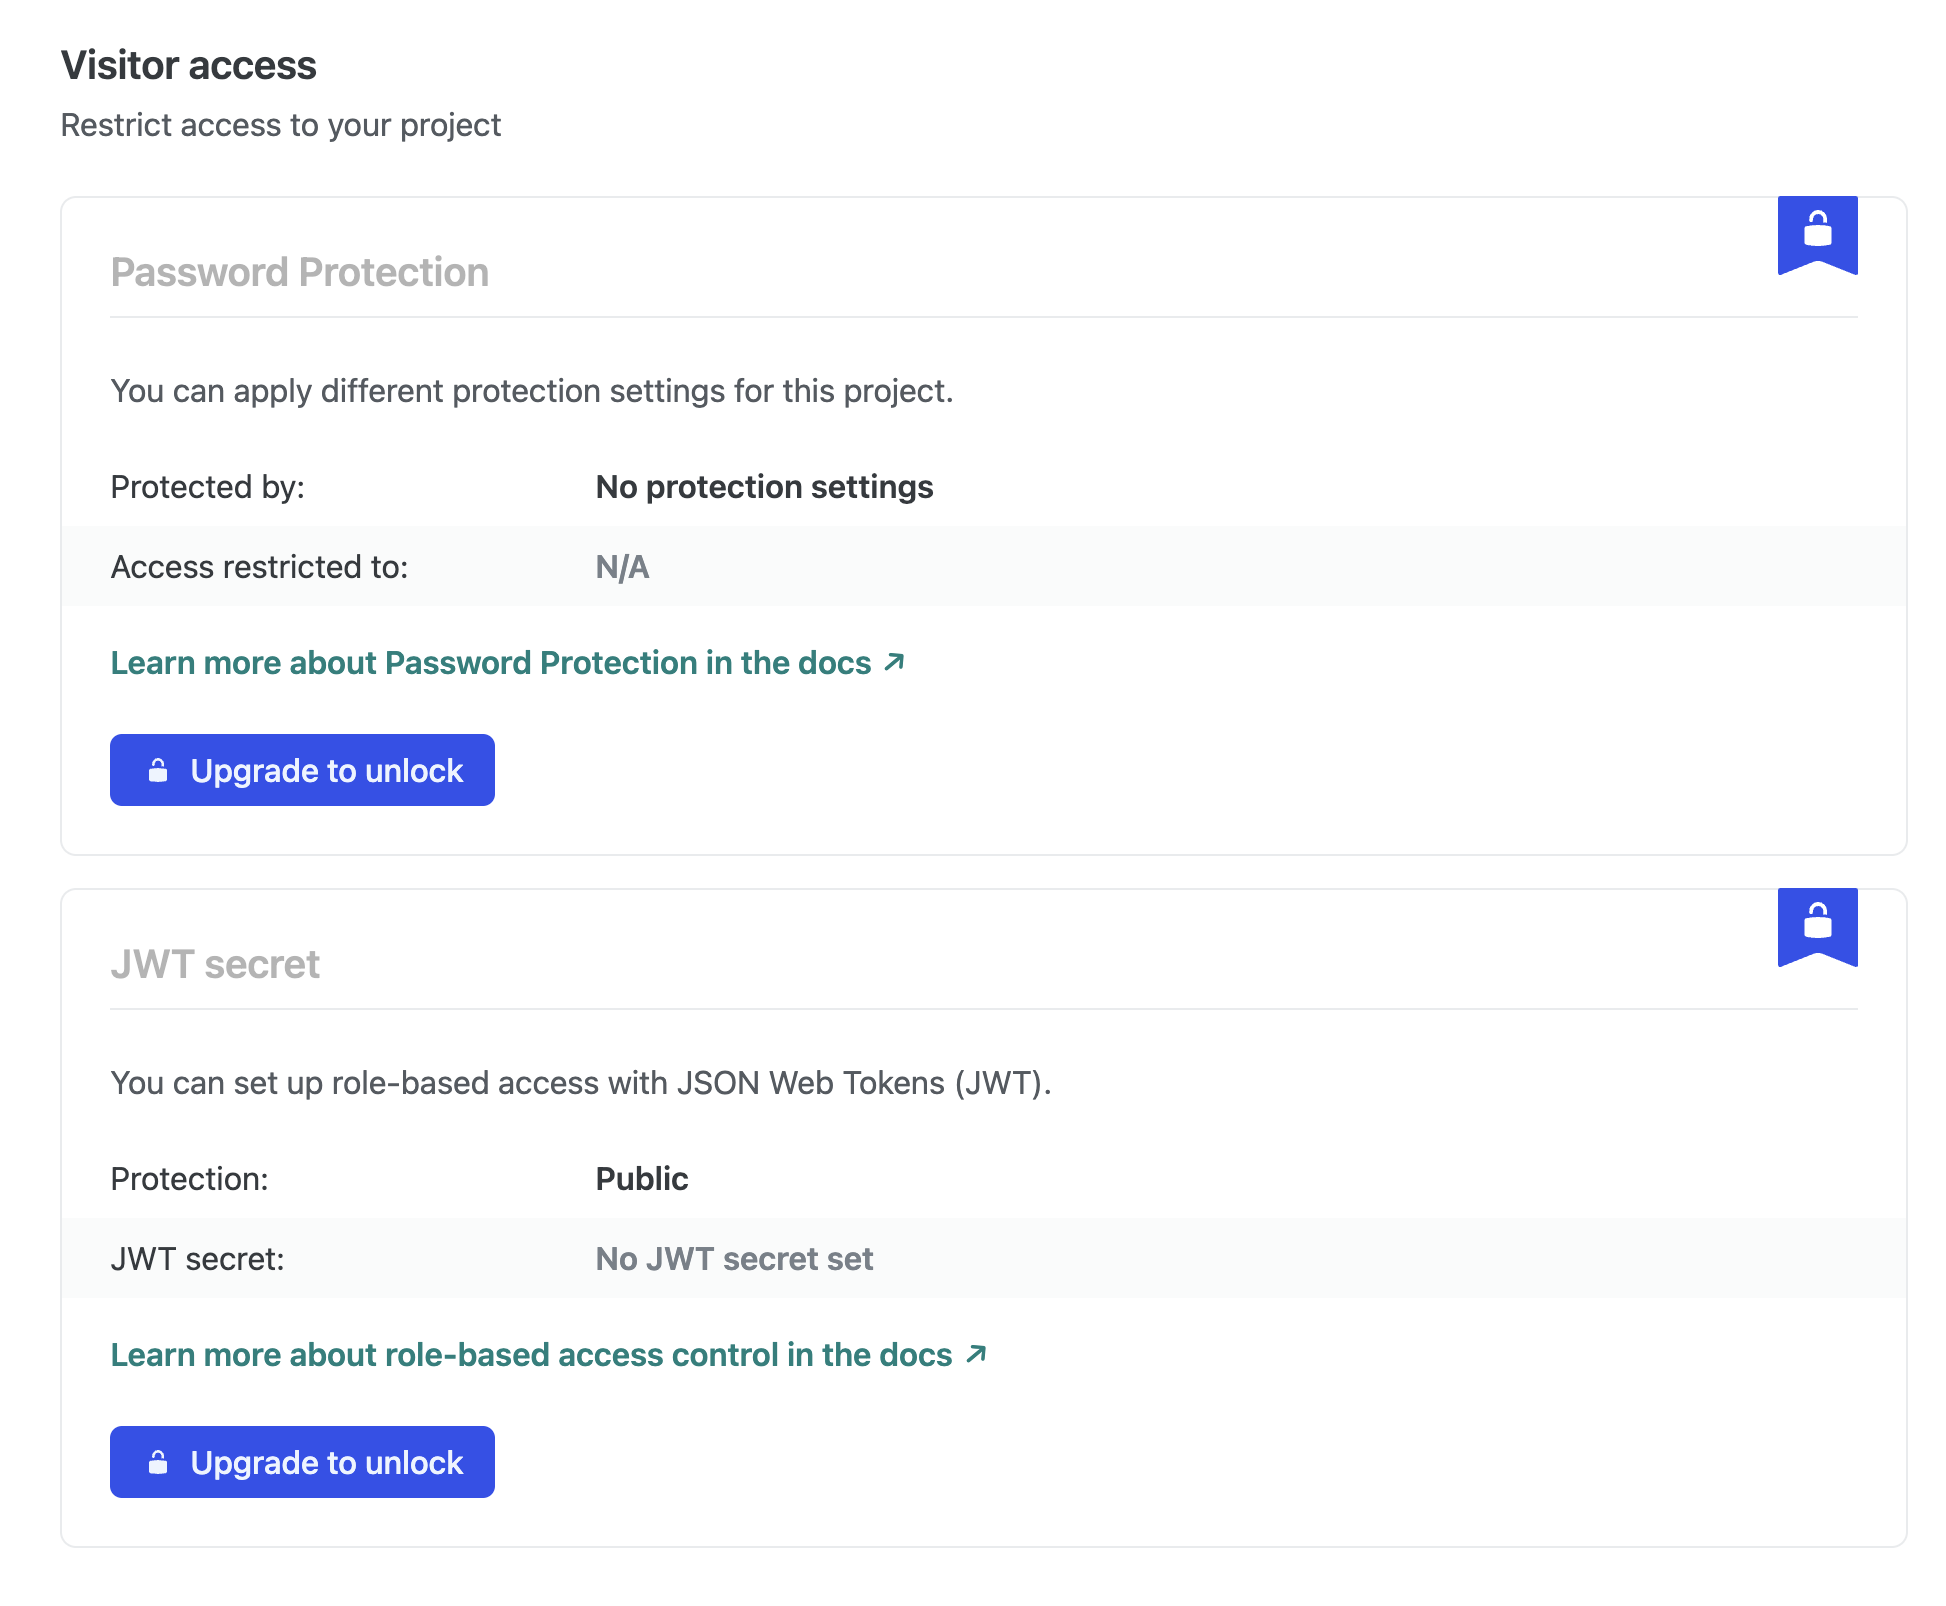Screen dimensions: 1946x1606
Task: Click the Visitor access page title
Action: (x=188, y=65)
